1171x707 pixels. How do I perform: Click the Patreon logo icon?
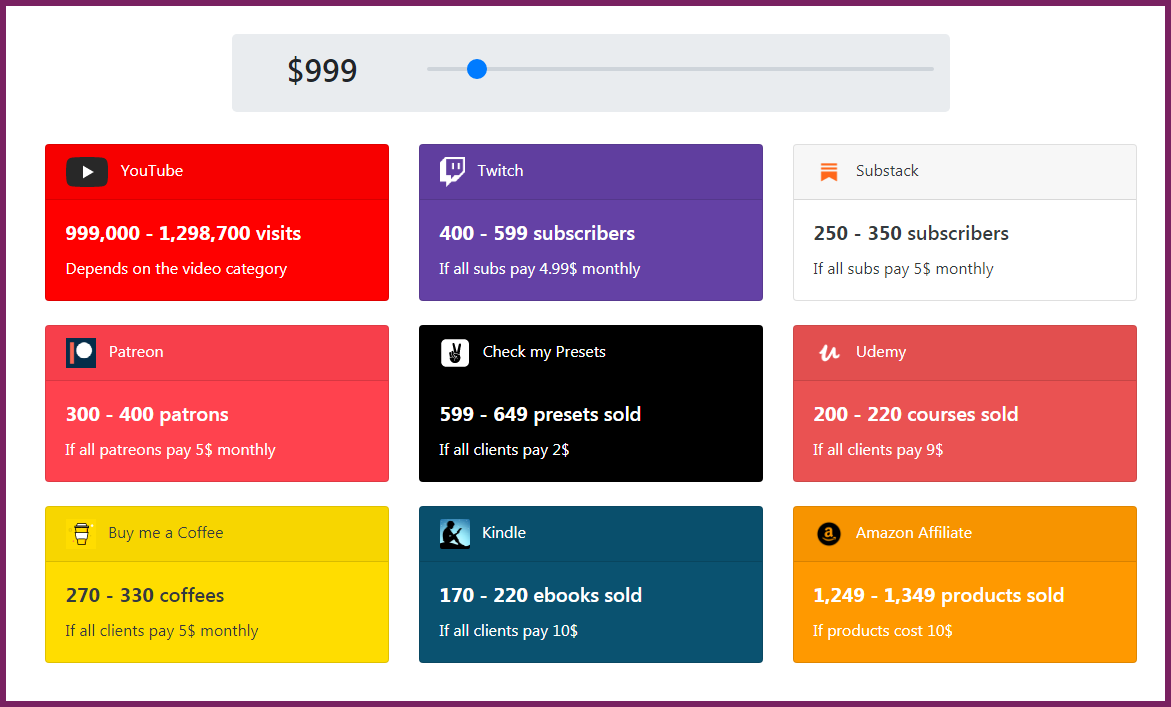pyautogui.click(x=81, y=353)
